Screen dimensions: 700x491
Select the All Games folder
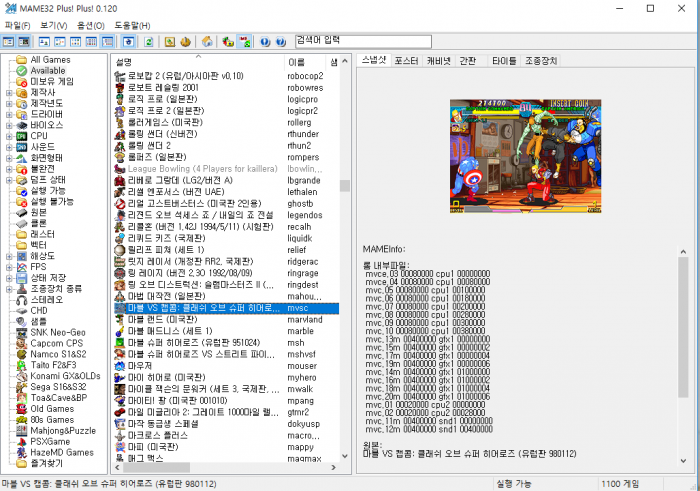pos(50,60)
